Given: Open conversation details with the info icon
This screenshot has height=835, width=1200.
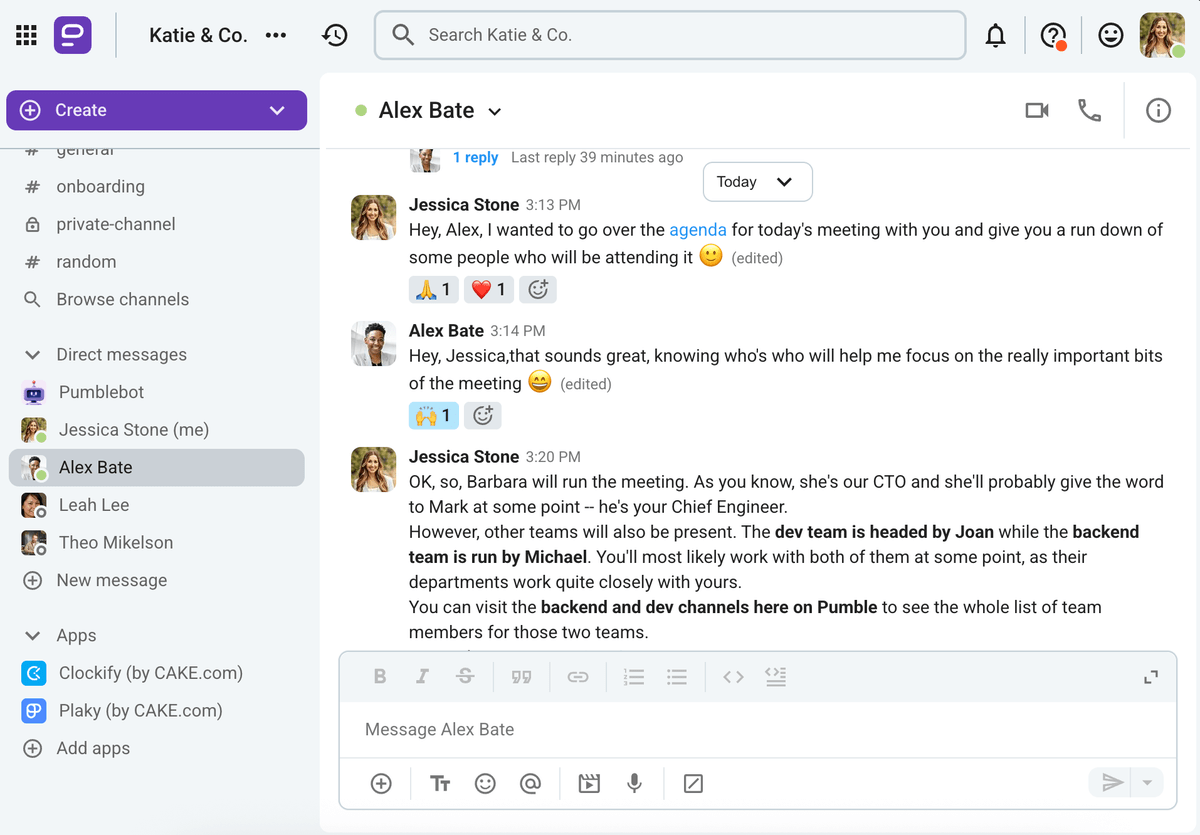Looking at the screenshot, I should (x=1158, y=110).
